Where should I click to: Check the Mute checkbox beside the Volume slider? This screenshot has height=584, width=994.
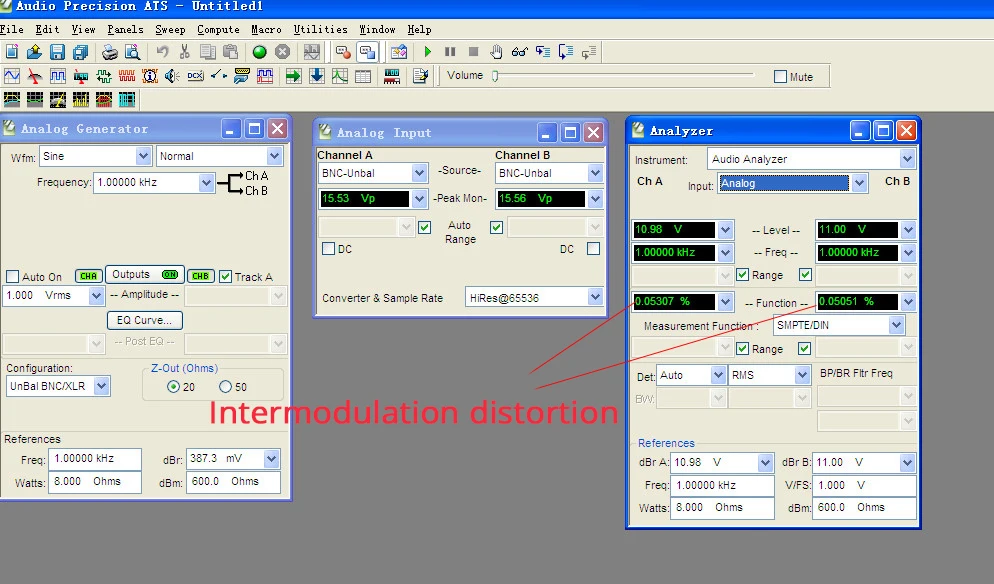pyautogui.click(x=780, y=77)
